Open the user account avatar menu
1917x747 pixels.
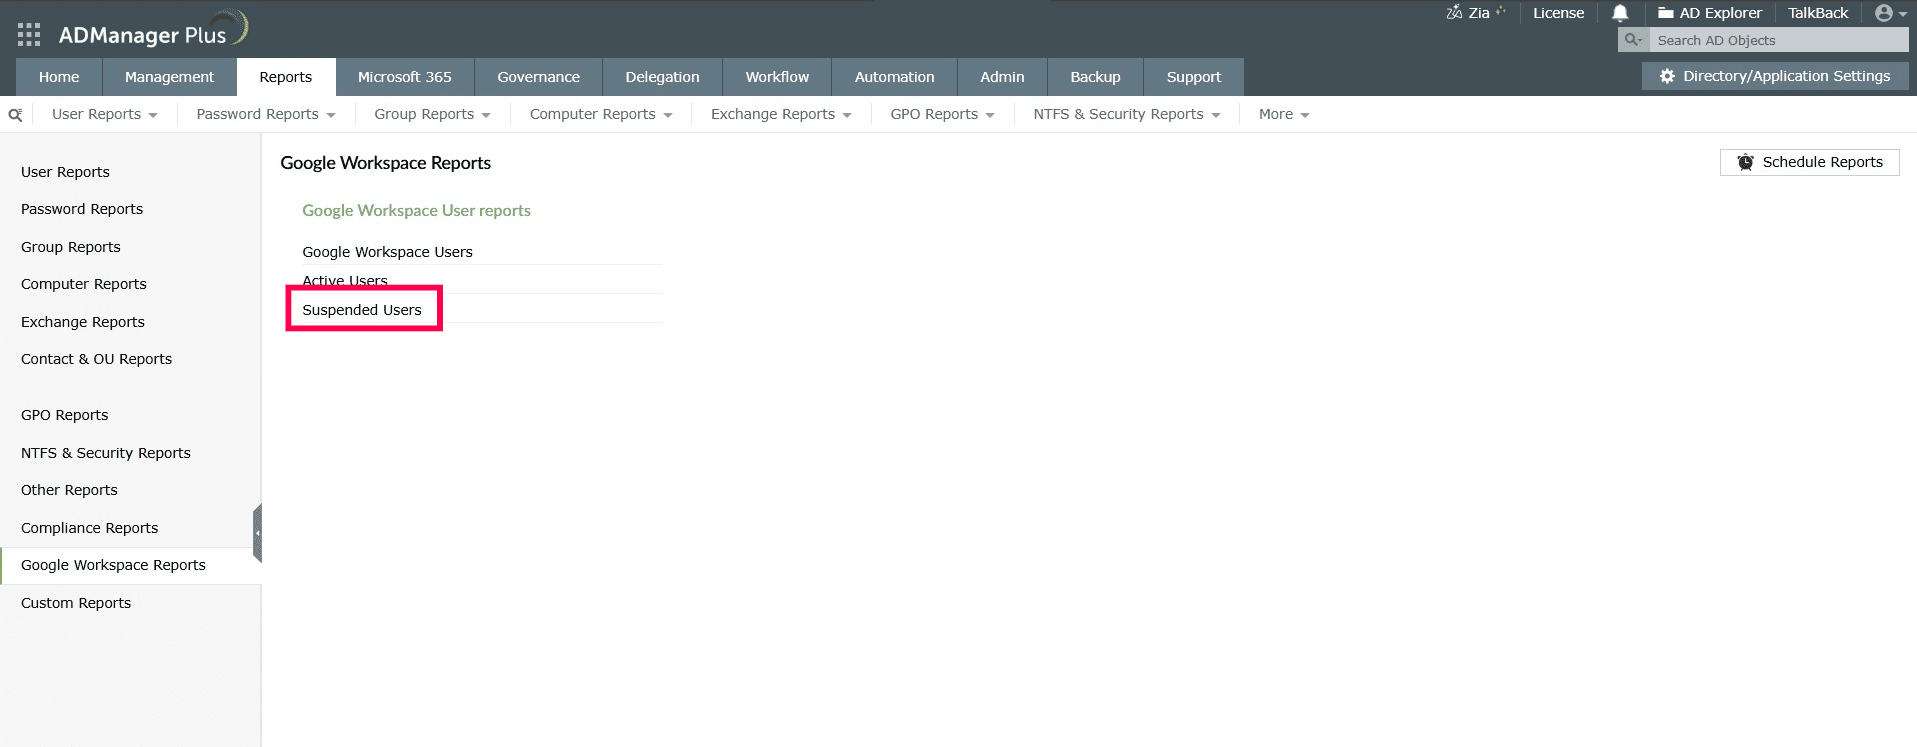click(x=1890, y=13)
